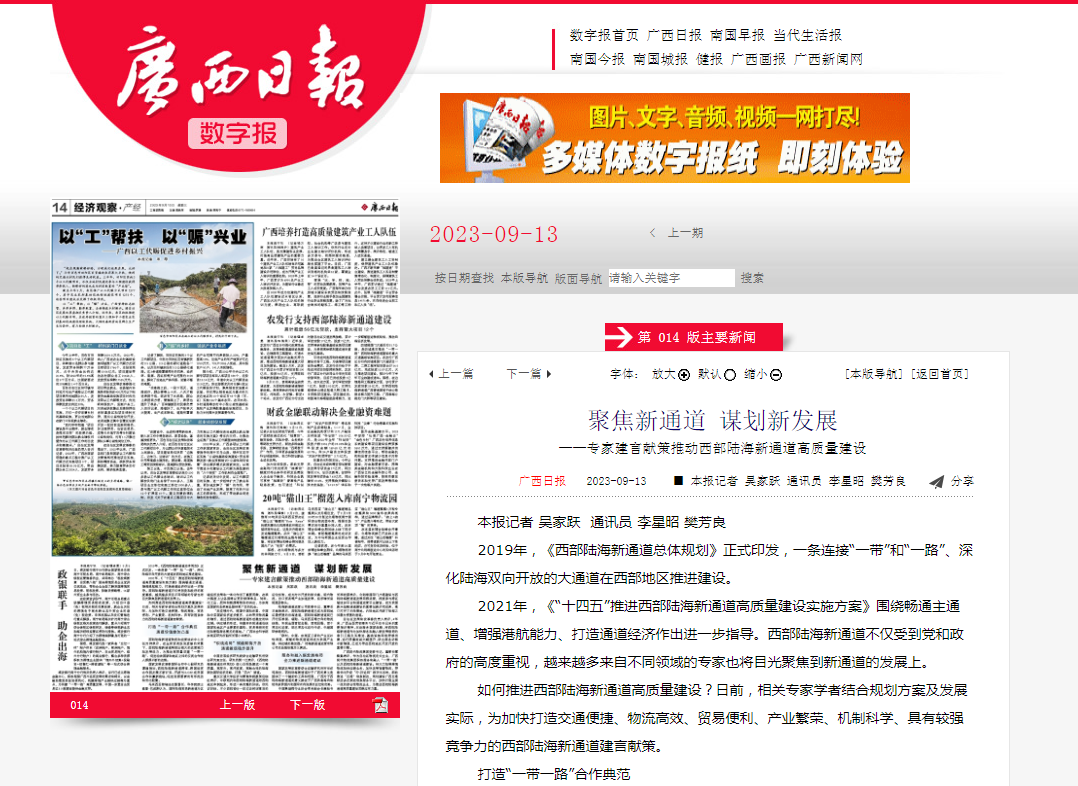
Task: Open the multimedia digital newspaper banner
Action: [674, 138]
